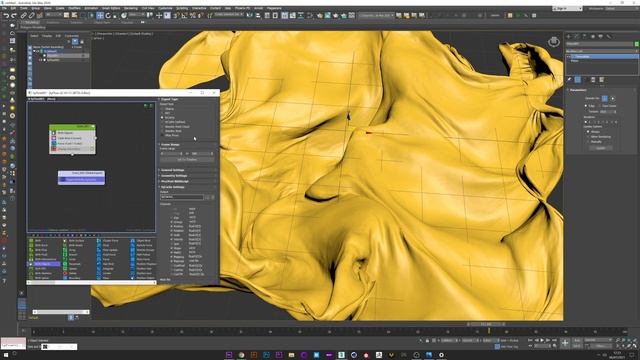This screenshot has width=640, height=360.
Task: Select Operate On Polygons icon
Action: coord(613,98)
